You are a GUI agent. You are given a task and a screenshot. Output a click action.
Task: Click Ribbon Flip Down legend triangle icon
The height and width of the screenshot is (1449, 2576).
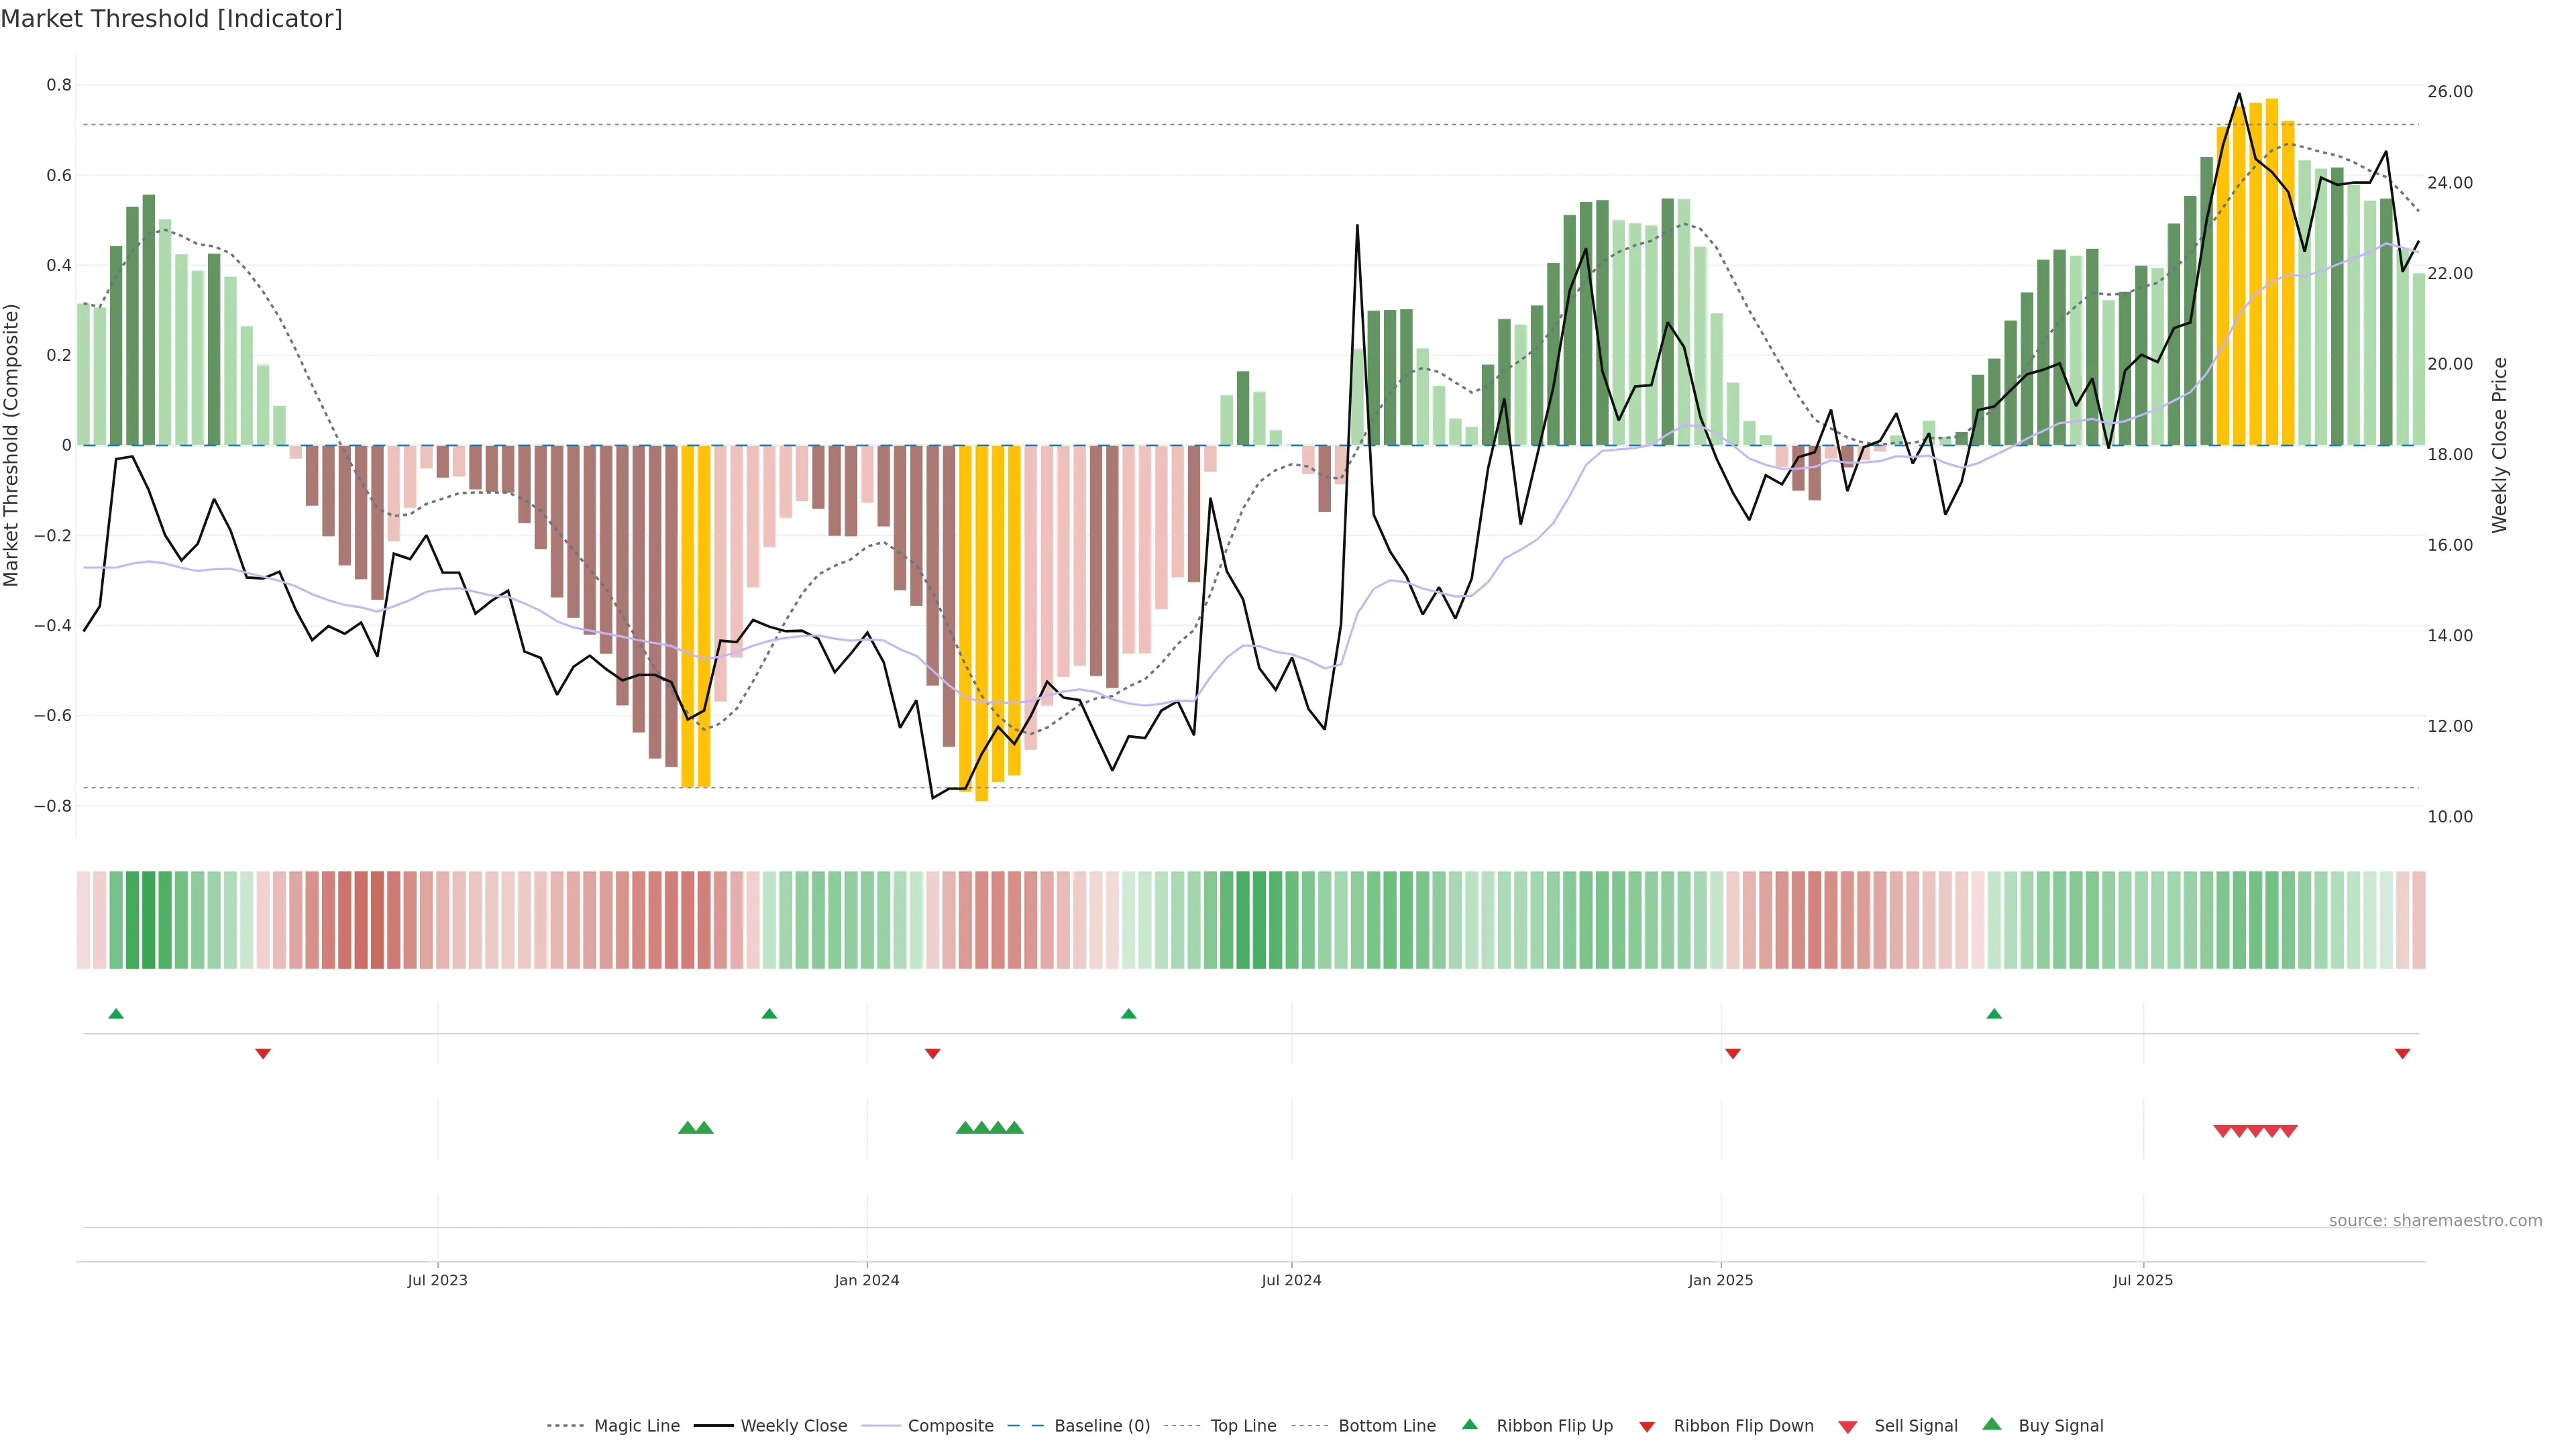(x=1647, y=1427)
